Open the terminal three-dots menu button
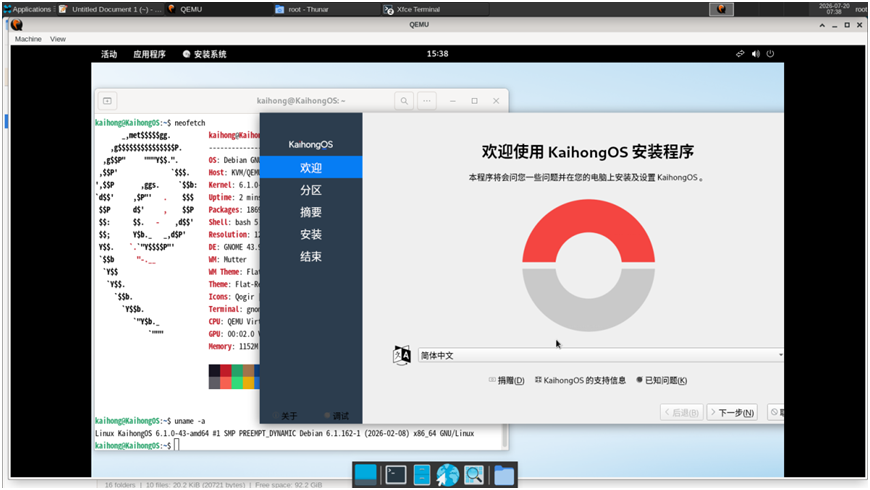The height and width of the screenshot is (490, 870). pyautogui.click(x=427, y=101)
